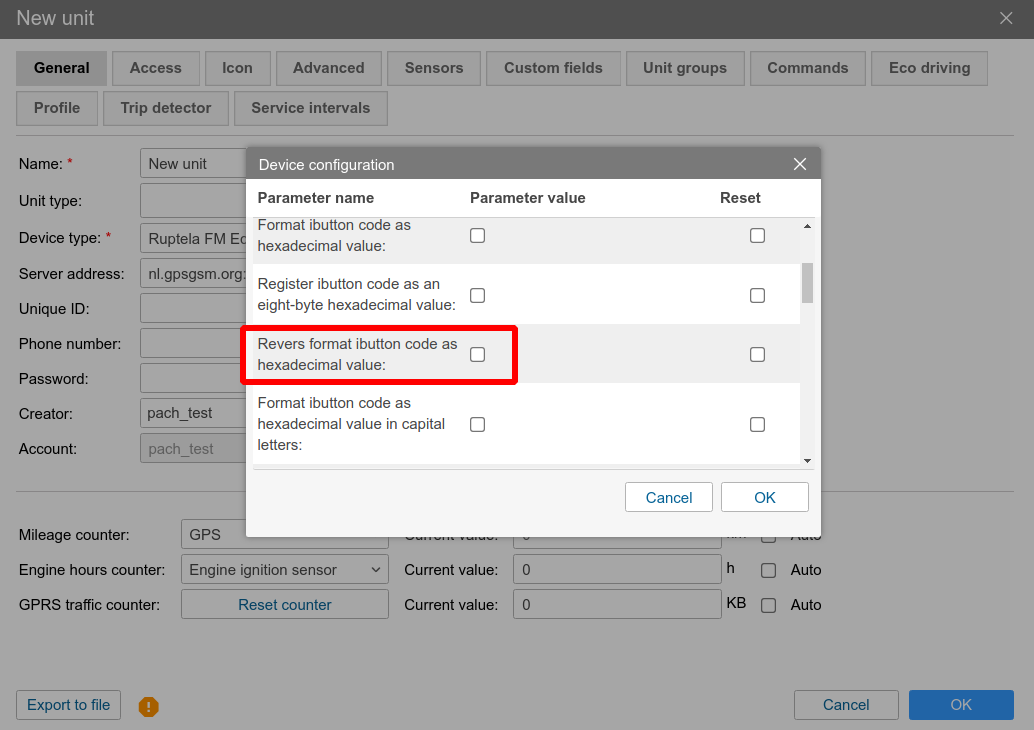Tick Reset for capital letters format
The height and width of the screenshot is (730, 1034).
coord(757,425)
